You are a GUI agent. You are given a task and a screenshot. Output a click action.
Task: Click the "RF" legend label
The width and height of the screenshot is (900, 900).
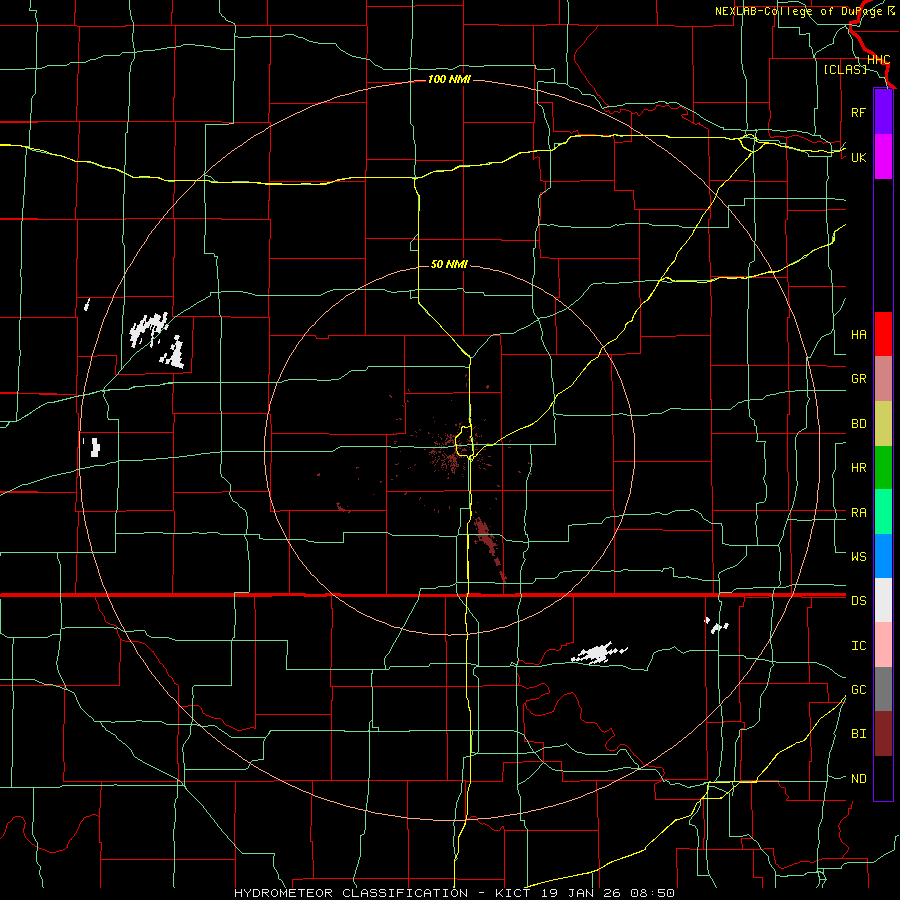858,112
